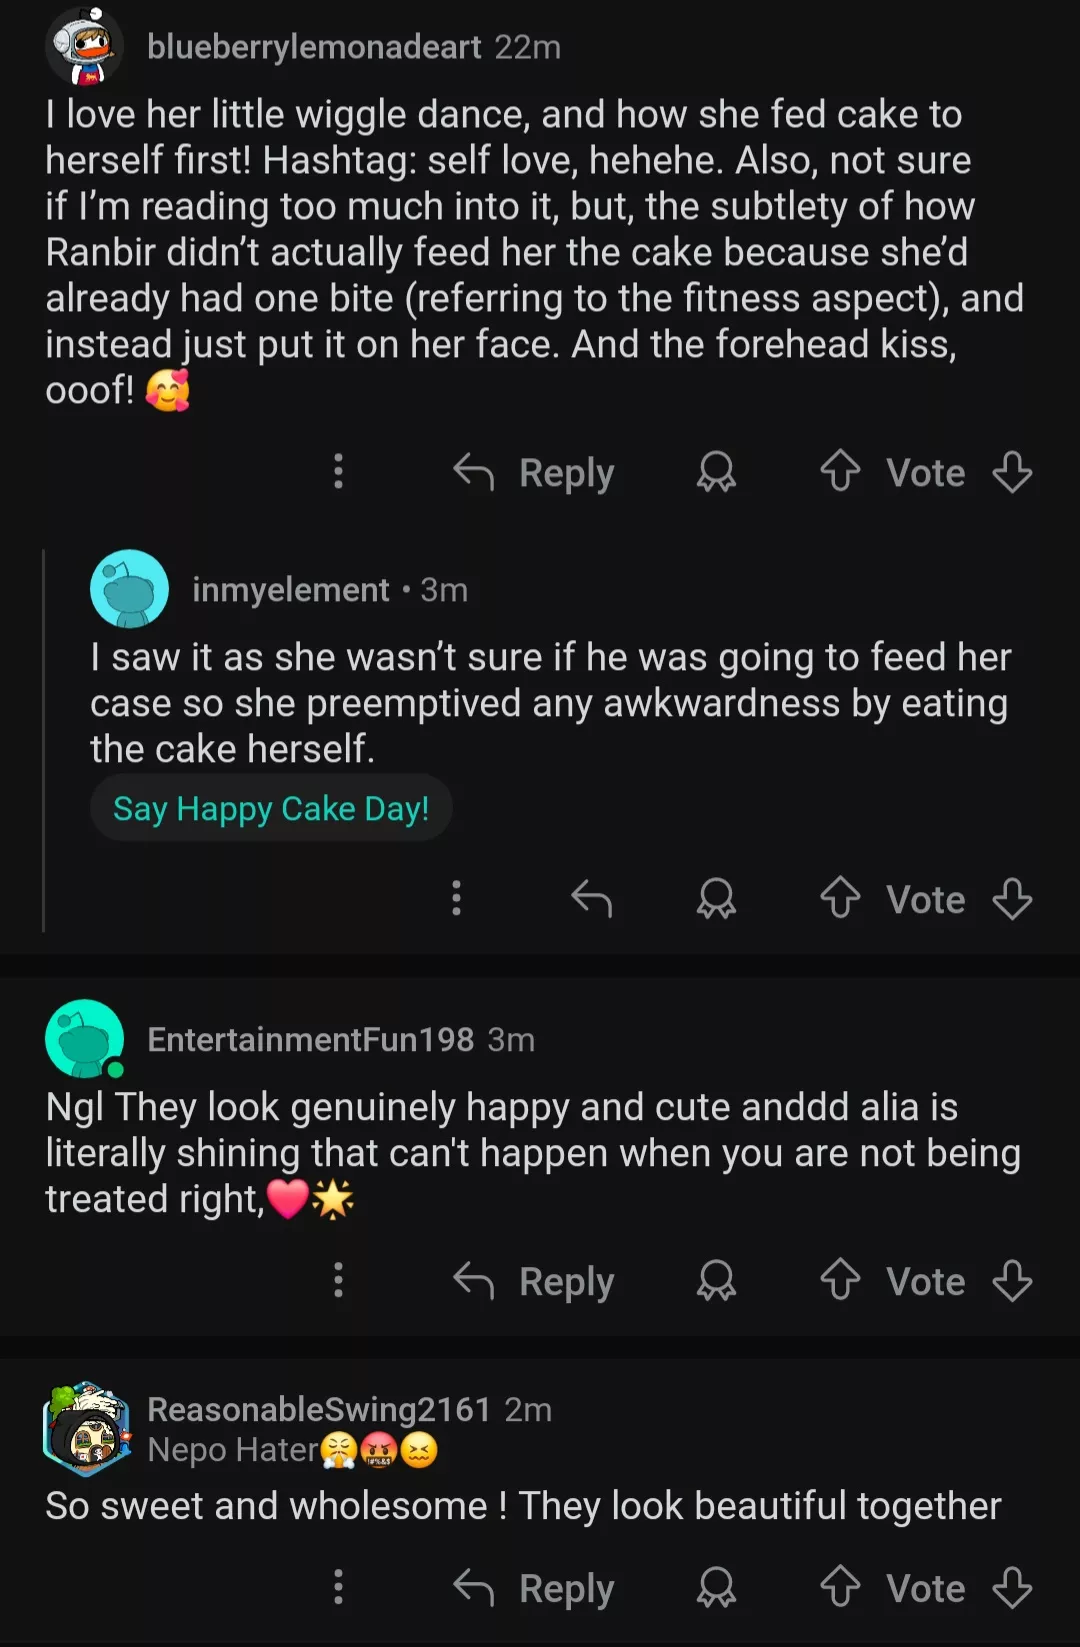Reply to blueberrylemonadeart's comment
The image size is (1080, 1647).
(x=535, y=472)
